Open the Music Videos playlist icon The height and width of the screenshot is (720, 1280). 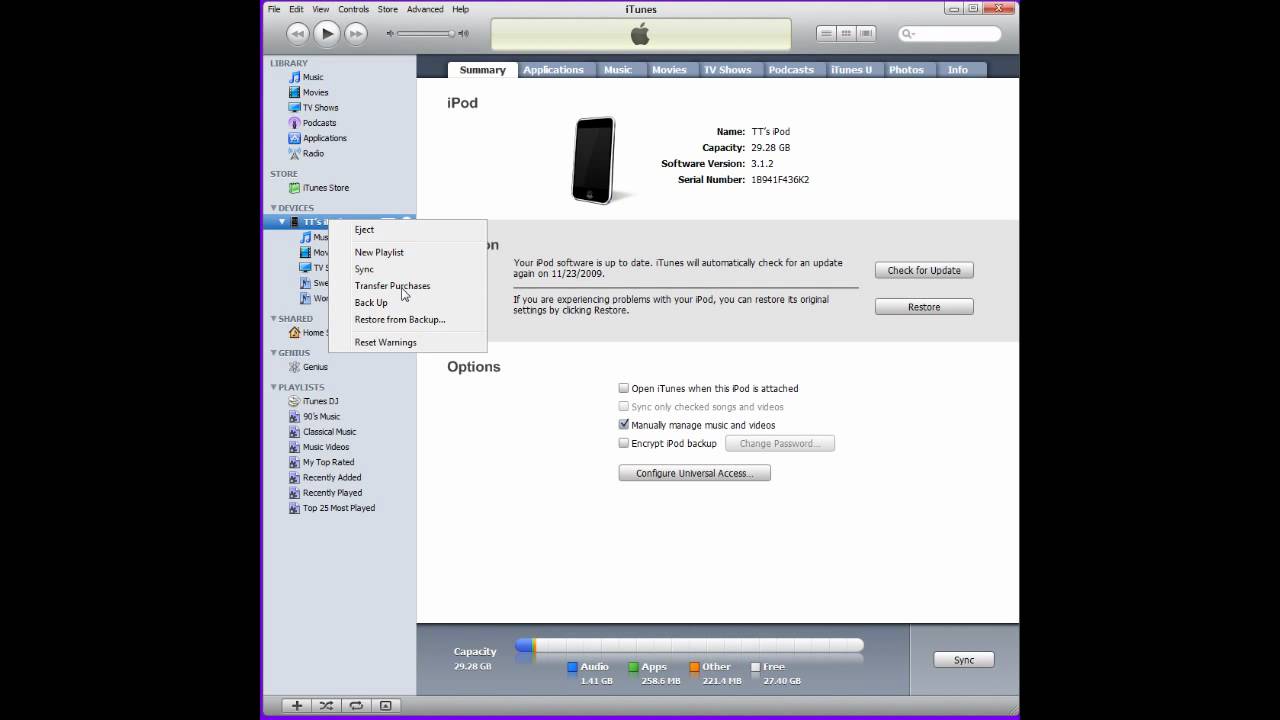pyautogui.click(x=294, y=447)
